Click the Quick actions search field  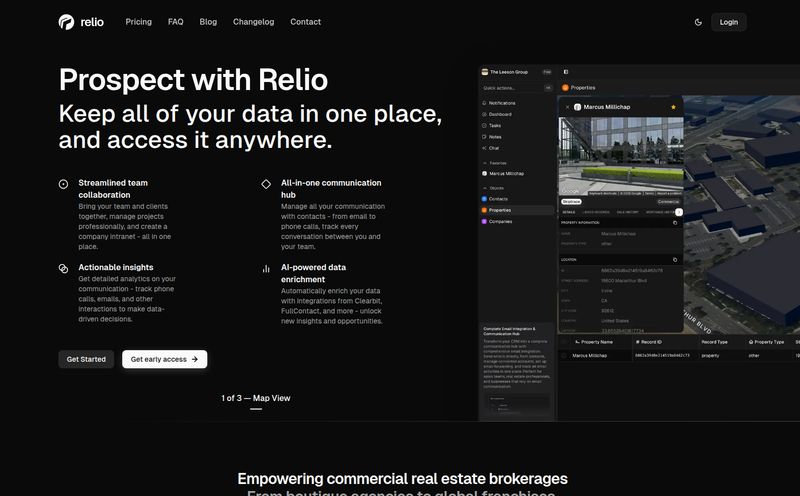tap(517, 88)
